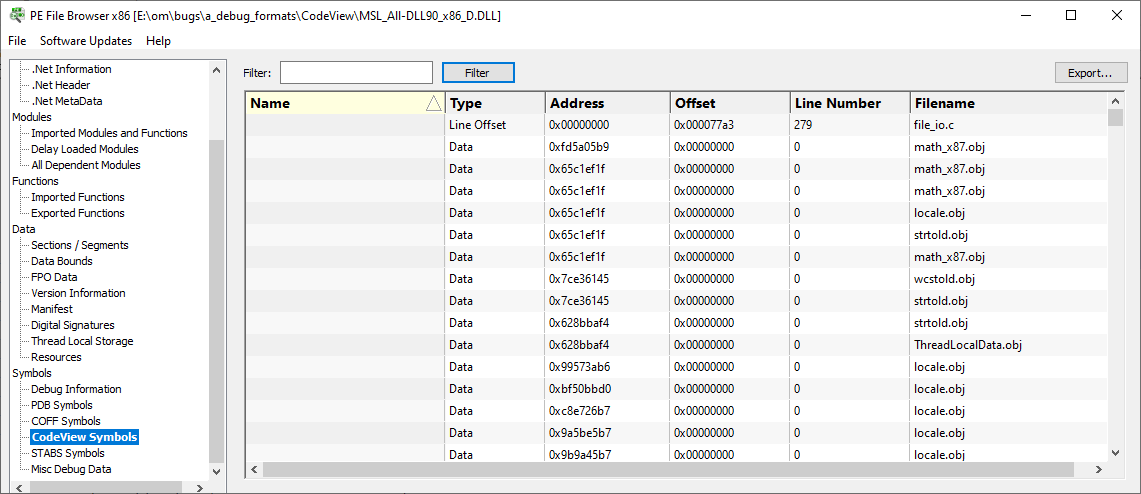Open the Help menu
Viewport: 1141px width, 494px height.
pos(159,41)
